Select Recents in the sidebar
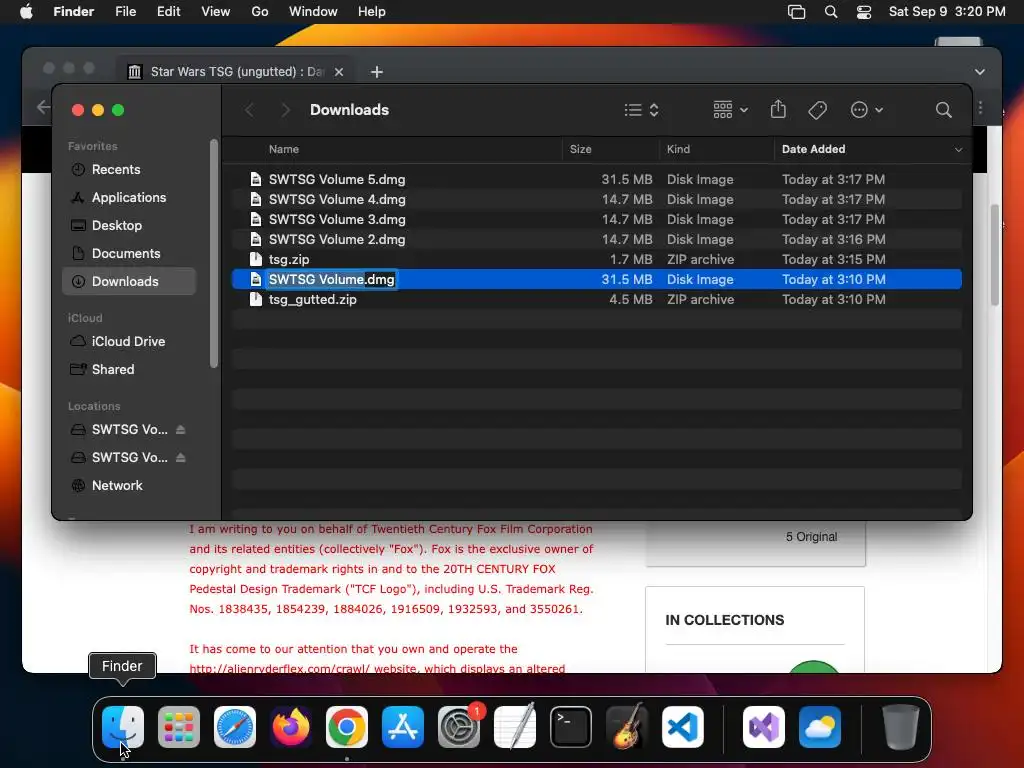Screen dimensions: 1024x768 (x=129, y=169)
